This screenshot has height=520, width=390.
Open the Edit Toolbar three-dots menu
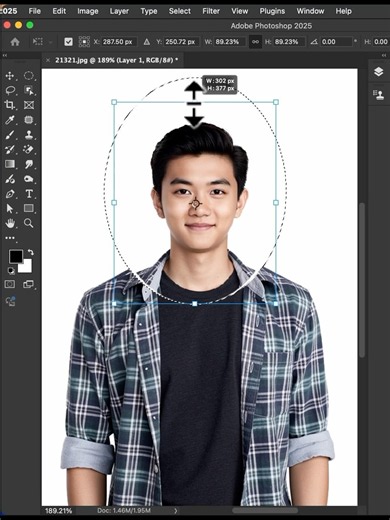(x=10, y=238)
